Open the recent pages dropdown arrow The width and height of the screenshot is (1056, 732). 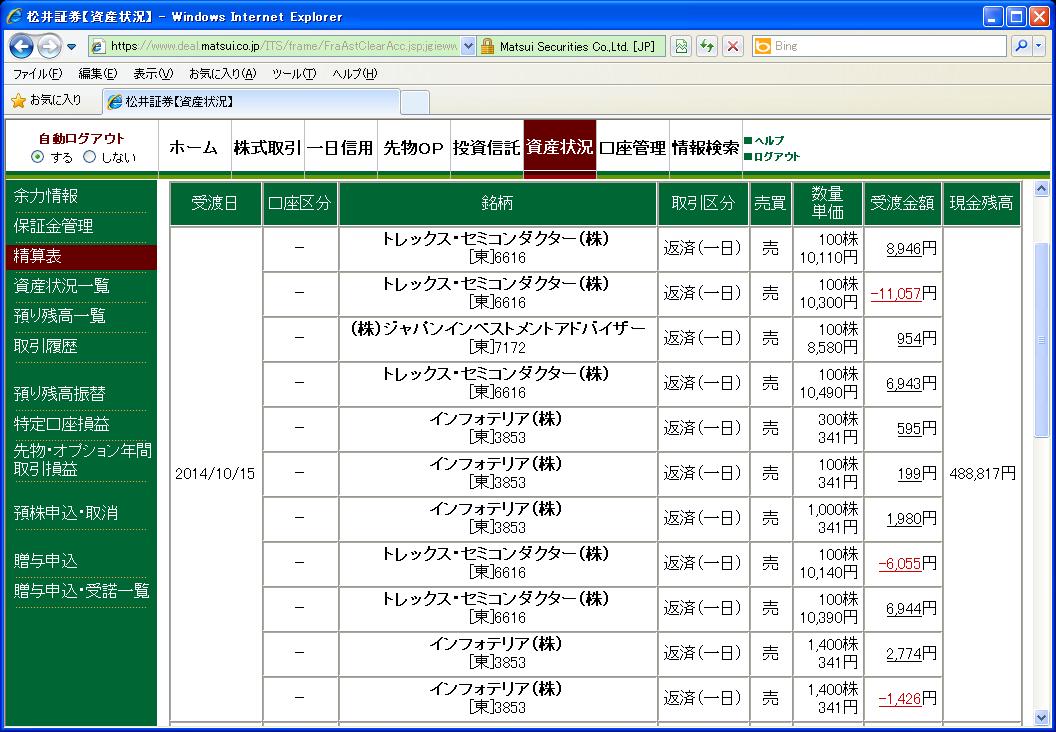[71, 47]
